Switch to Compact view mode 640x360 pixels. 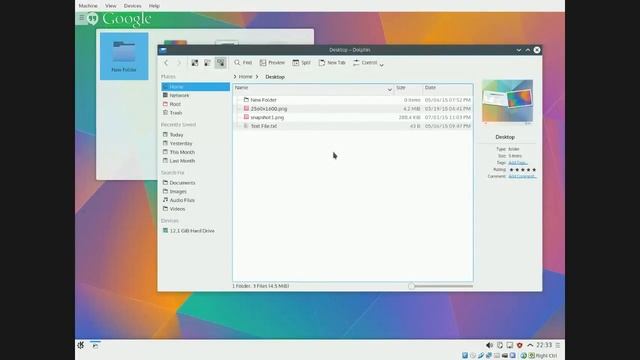click(207, 63)
